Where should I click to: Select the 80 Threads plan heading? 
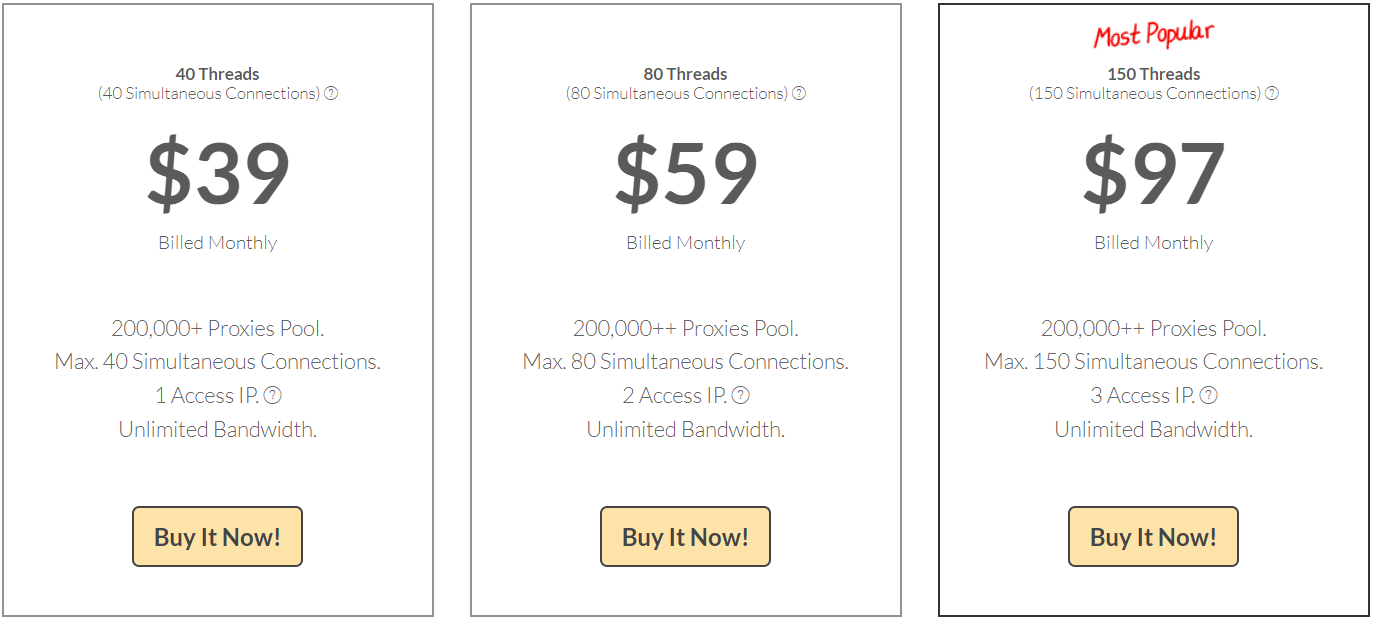pos(685,74)
